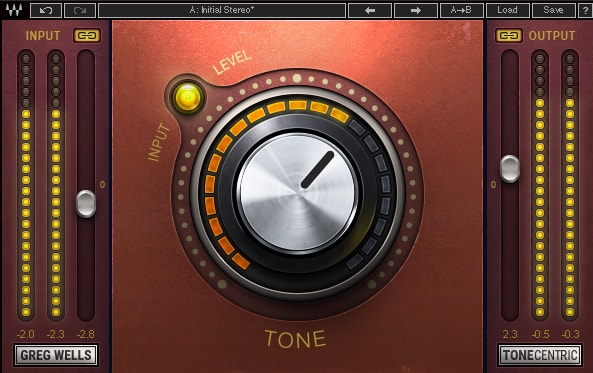Click the central silver Tone knob
The height and width of the screenshot is (373, 593).
[x=298, y=193]
